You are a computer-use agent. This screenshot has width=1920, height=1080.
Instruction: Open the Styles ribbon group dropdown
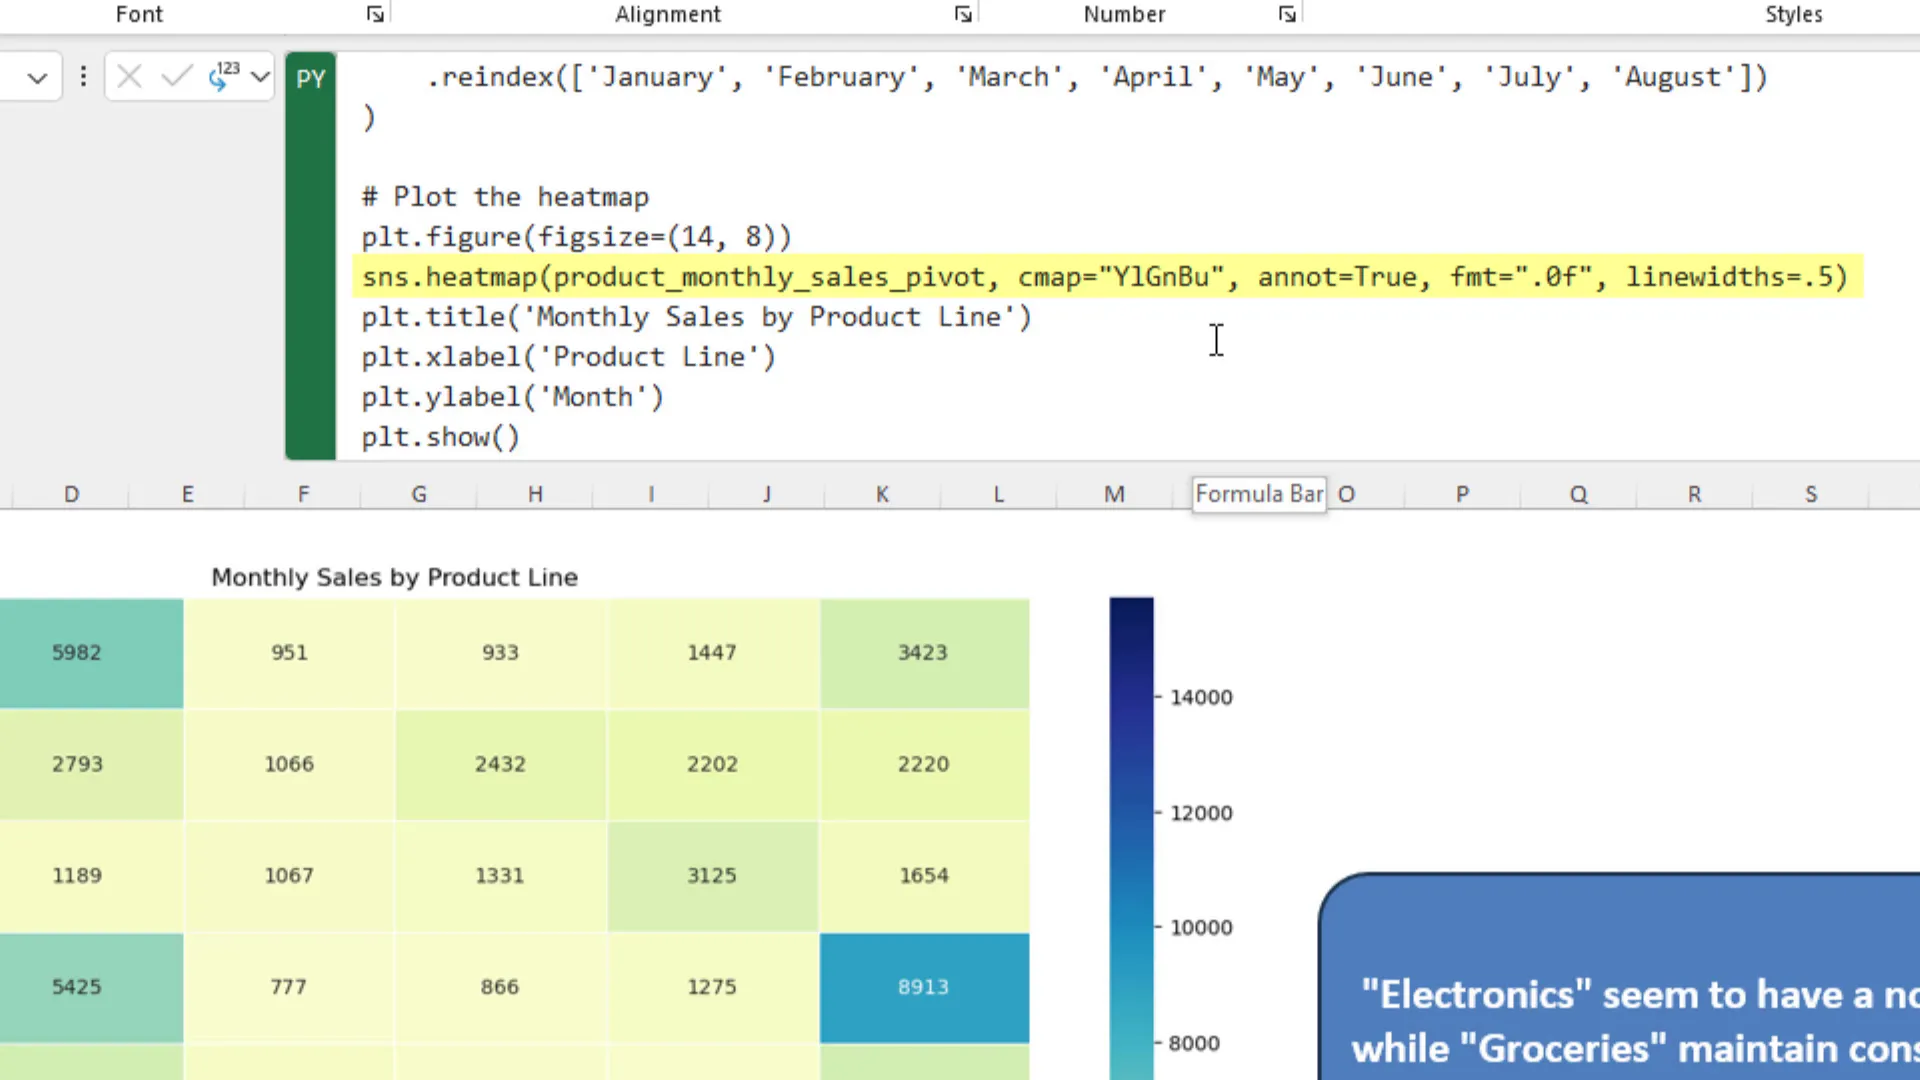(1793, 14)
